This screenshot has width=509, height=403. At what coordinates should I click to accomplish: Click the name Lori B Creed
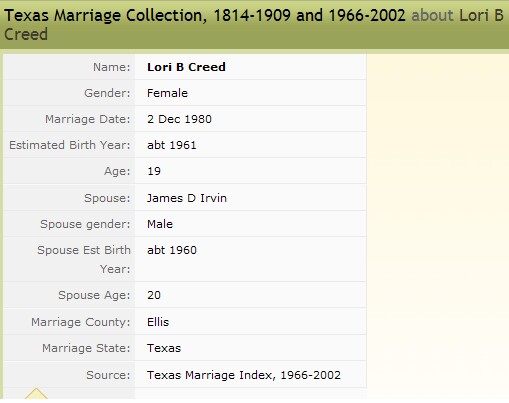coord(186,67)
